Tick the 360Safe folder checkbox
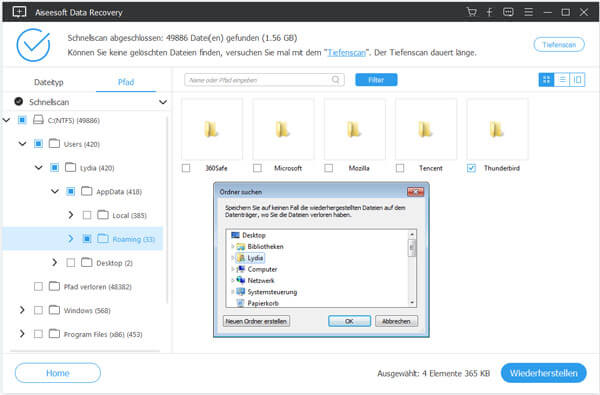 coord(186,168)
